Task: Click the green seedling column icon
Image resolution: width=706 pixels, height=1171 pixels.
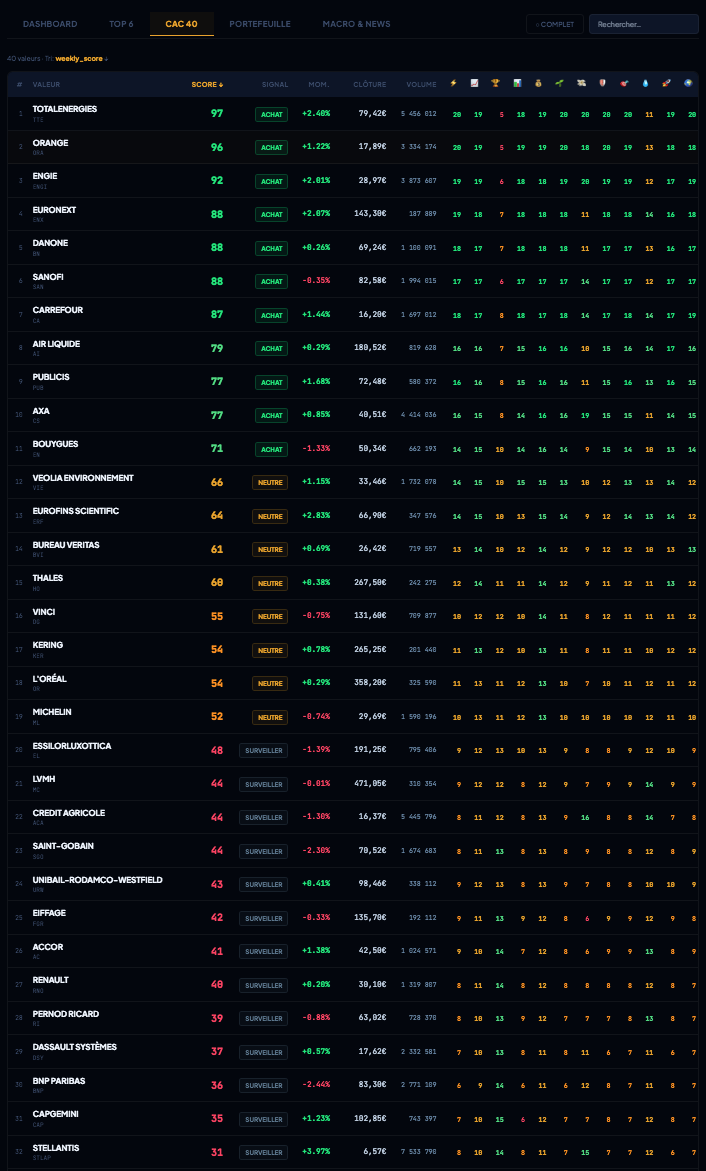Action: [x=560, y=83]
